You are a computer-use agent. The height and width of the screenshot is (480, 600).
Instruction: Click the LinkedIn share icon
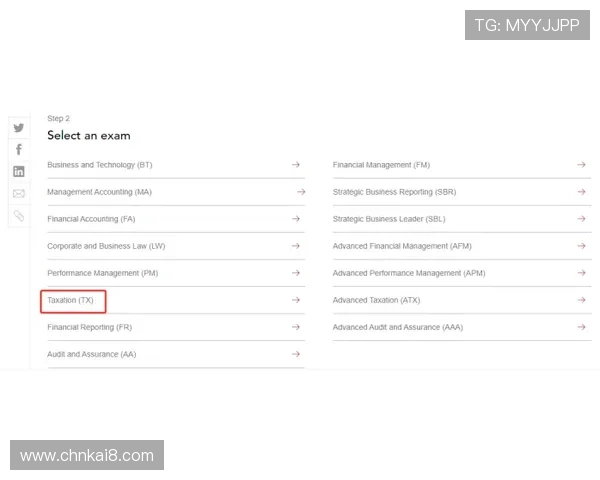[x=18, y=171]
